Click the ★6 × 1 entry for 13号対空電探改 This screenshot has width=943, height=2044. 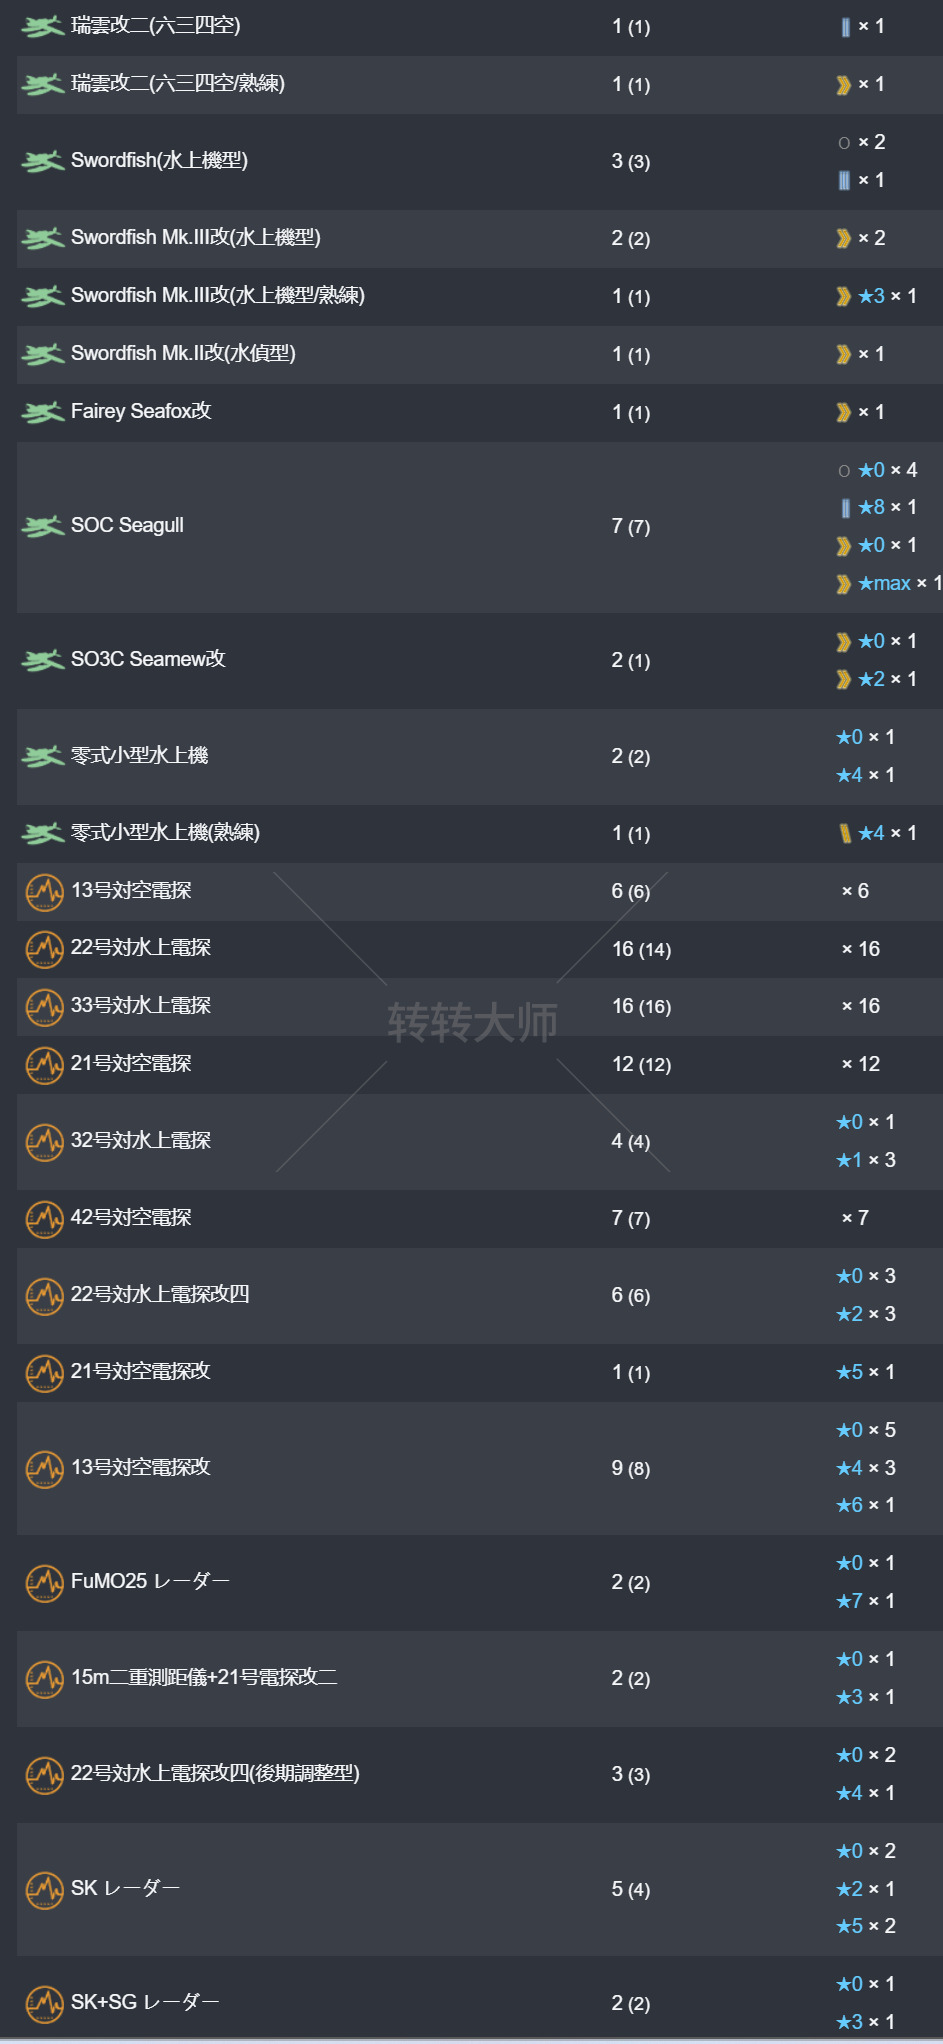865,1505
